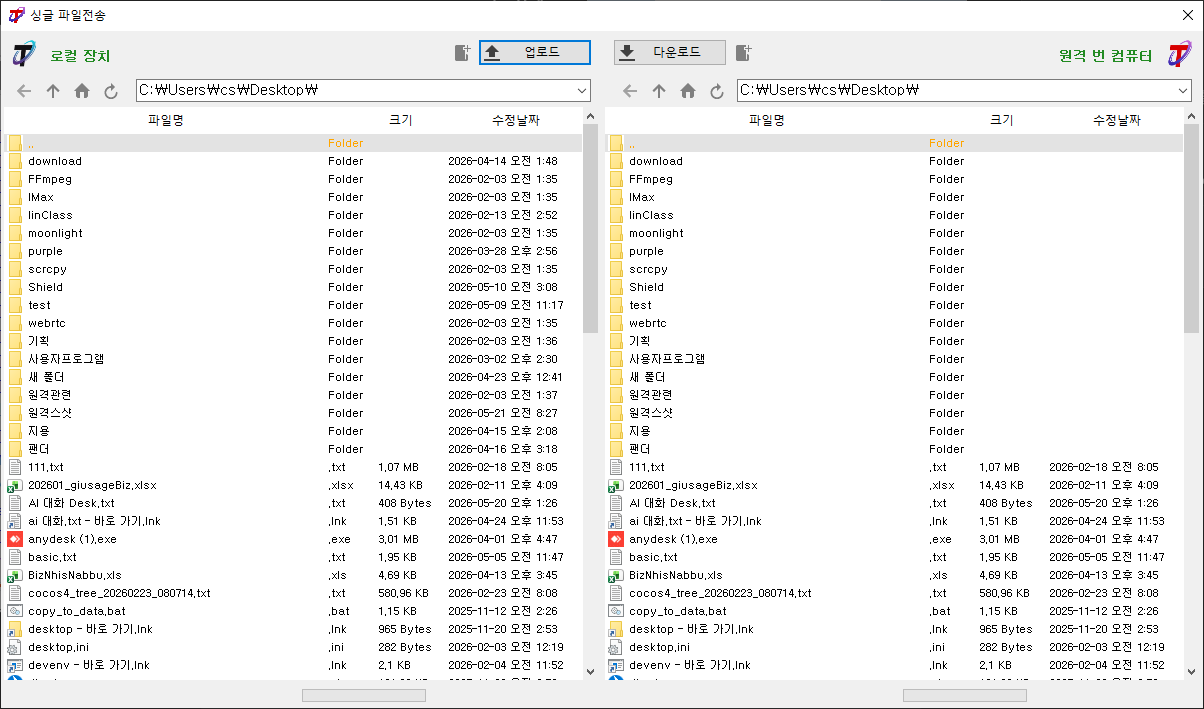1204x709 pixels.
Task: Click the 다운로드 download button
Action: (670, 53)
